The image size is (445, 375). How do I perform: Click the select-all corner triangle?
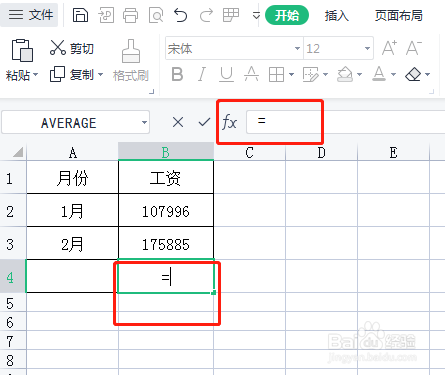click(18, 152)
